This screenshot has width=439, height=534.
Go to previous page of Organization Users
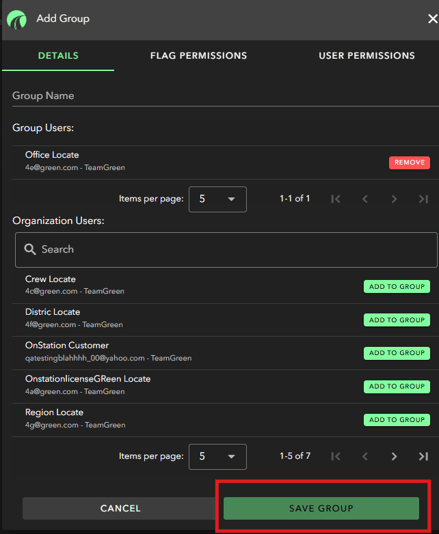tap(365, 456)
